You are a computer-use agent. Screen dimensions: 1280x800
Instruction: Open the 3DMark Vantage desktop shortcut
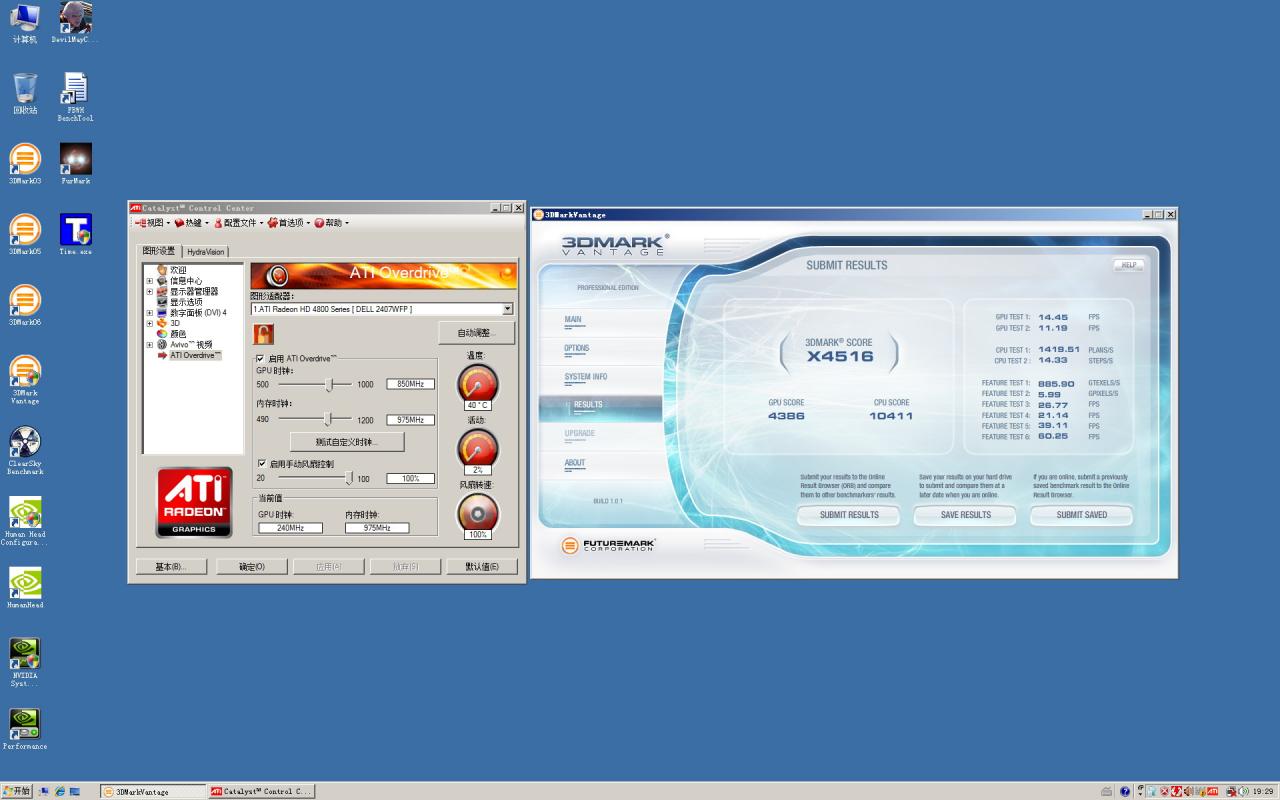click(25, 380)
